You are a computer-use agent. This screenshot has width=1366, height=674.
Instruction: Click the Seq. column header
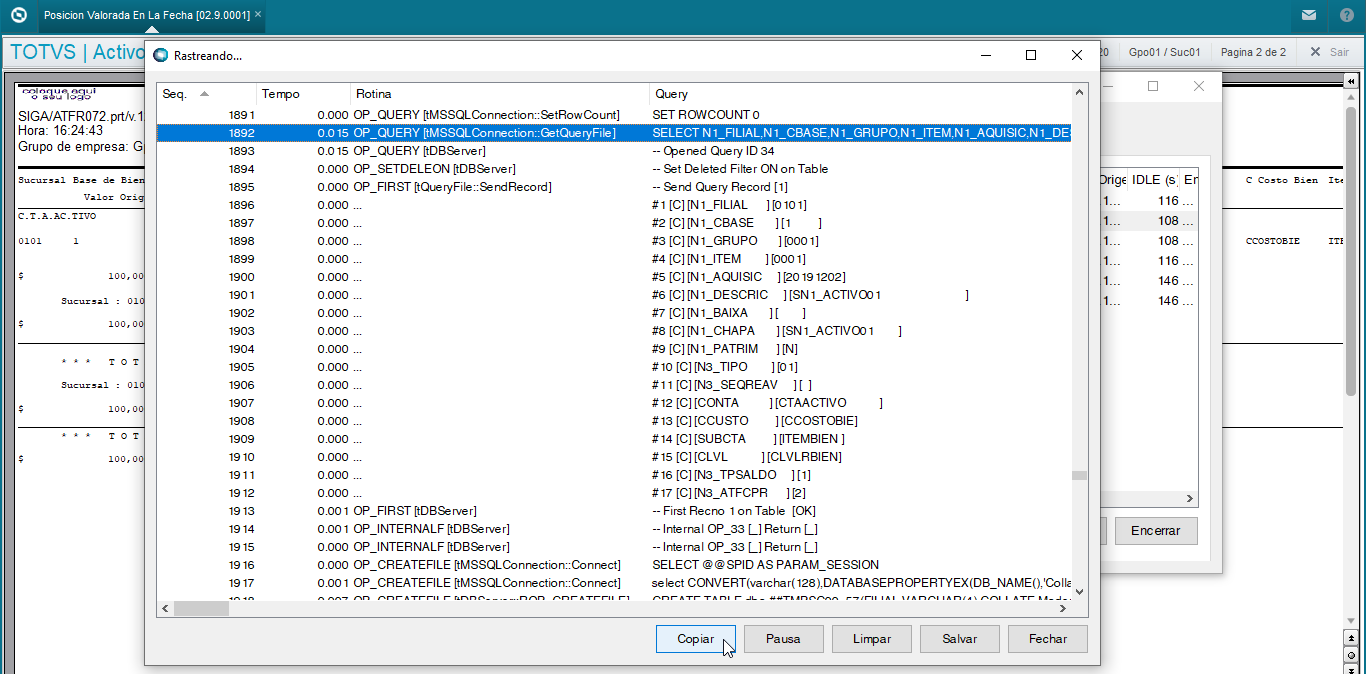(x=207, y=94)
